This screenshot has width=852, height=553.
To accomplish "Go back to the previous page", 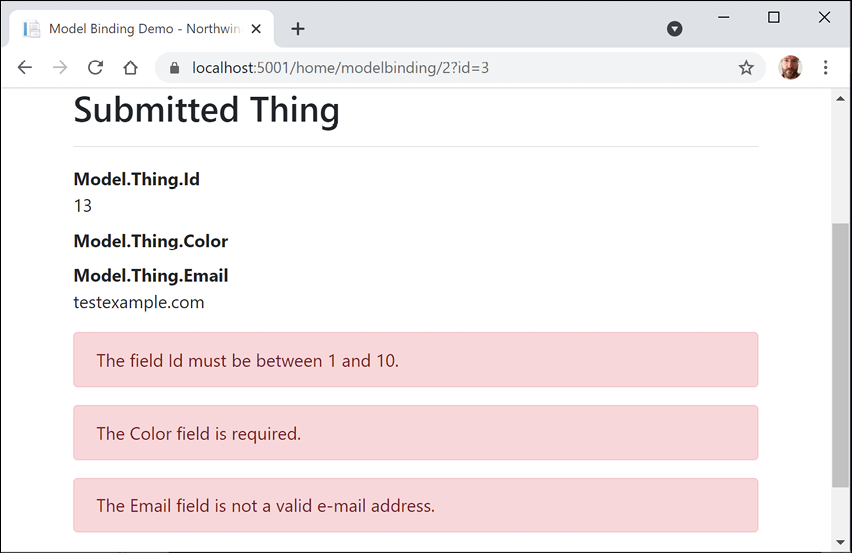I will 25,68.
